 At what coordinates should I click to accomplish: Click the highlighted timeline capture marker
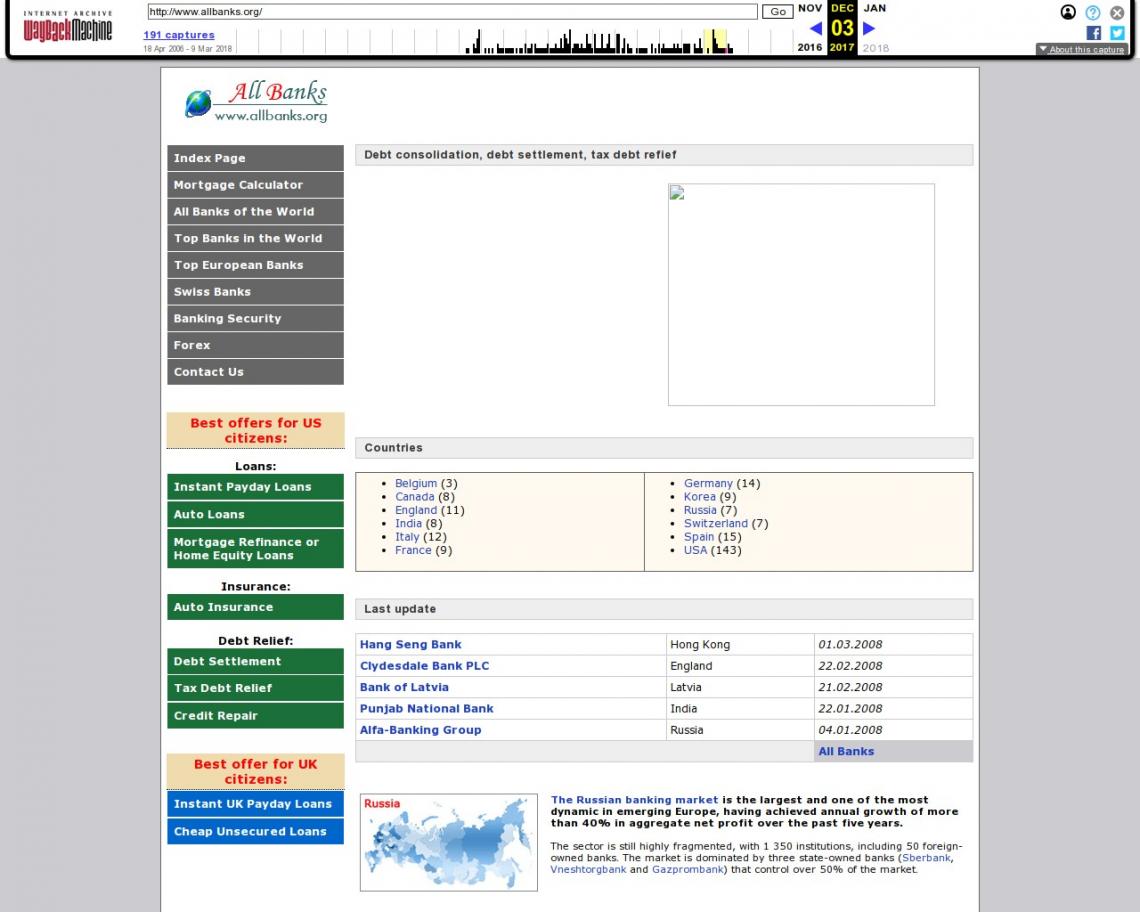coord(715,41)
